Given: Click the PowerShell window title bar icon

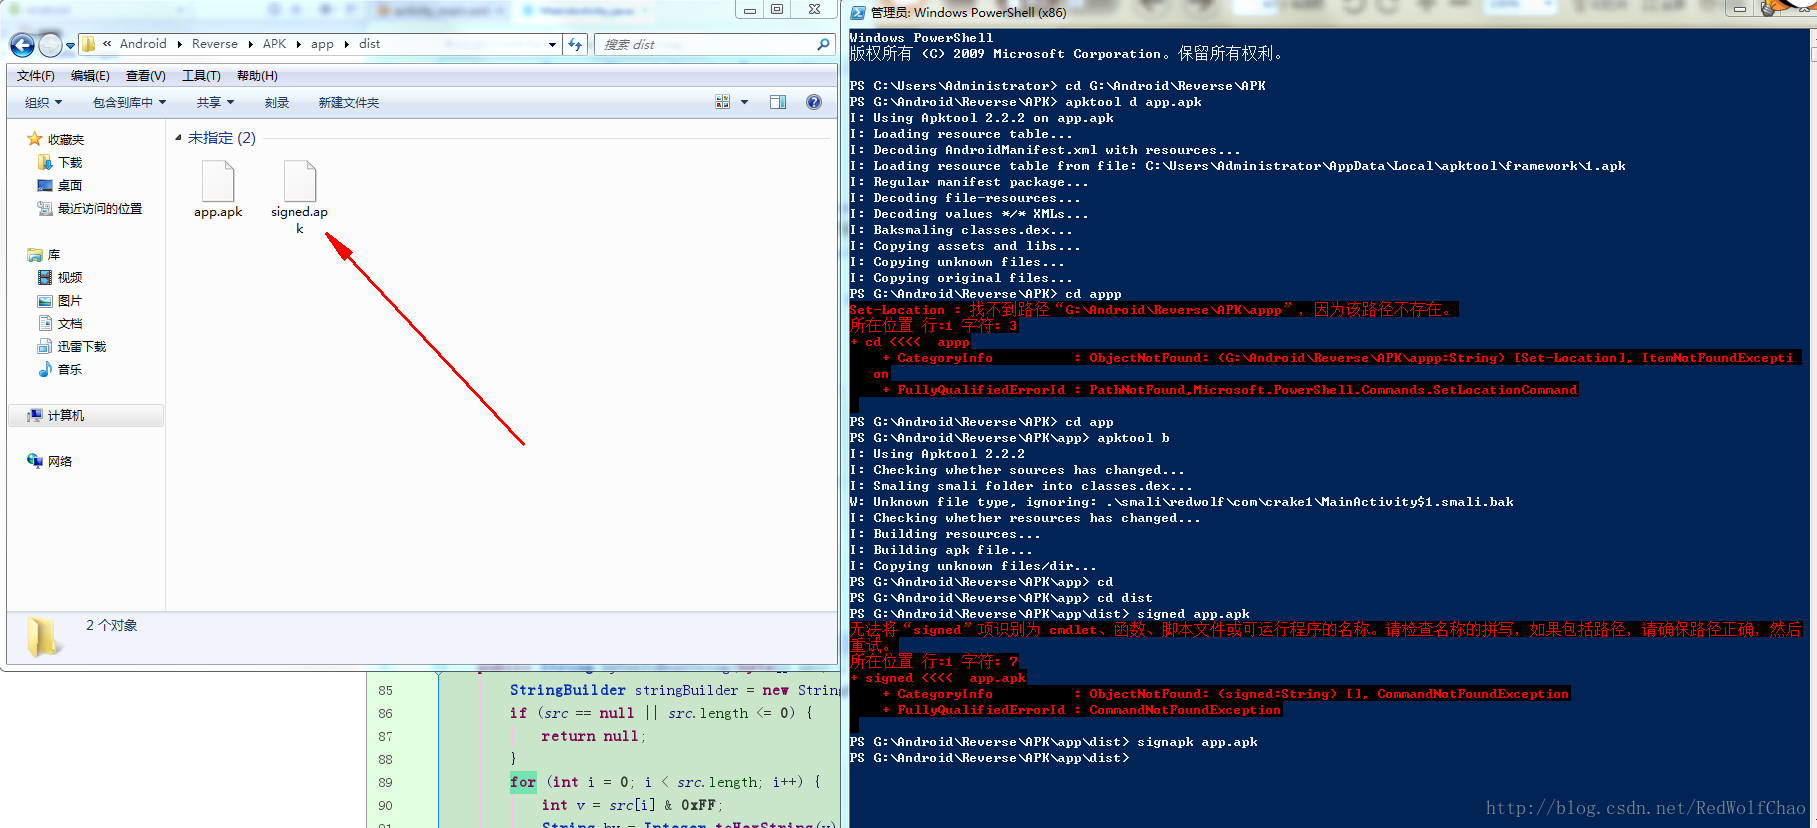Looking at the screenshot, I should pyautogui.click(x=858, y=13).
